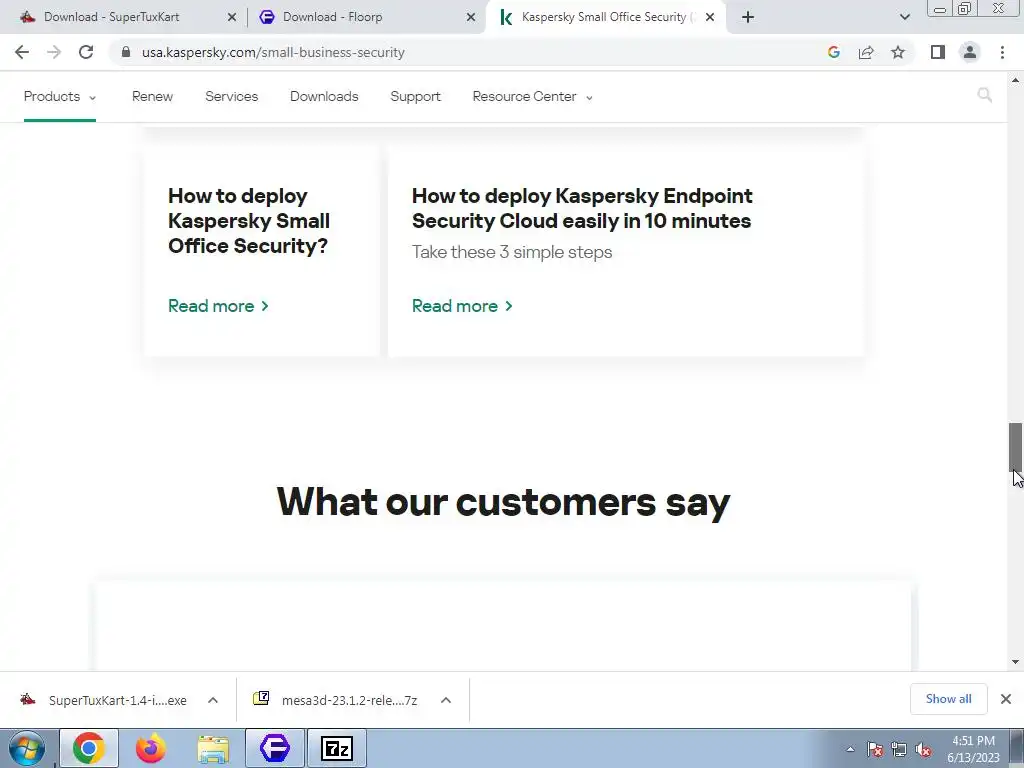Click the scrollbar down arrow
This screenshot has width=1024, height=768.
1015,662
